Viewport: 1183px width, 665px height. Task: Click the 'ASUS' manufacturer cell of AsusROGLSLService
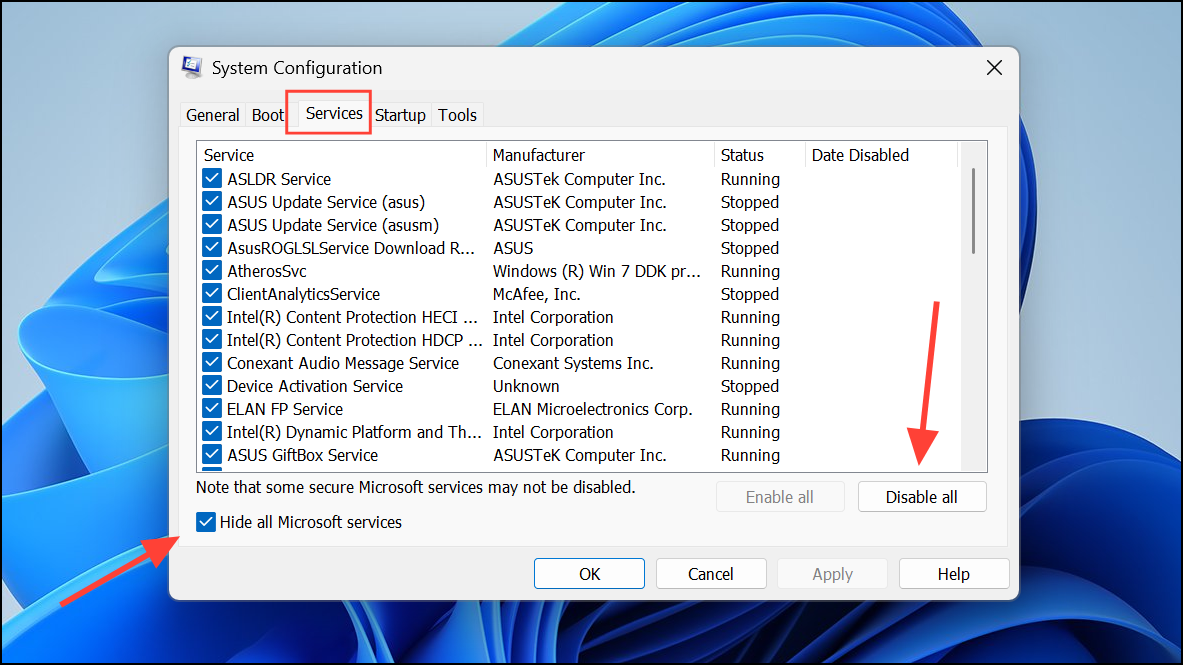pyautogui.click(x=513, y=248)
